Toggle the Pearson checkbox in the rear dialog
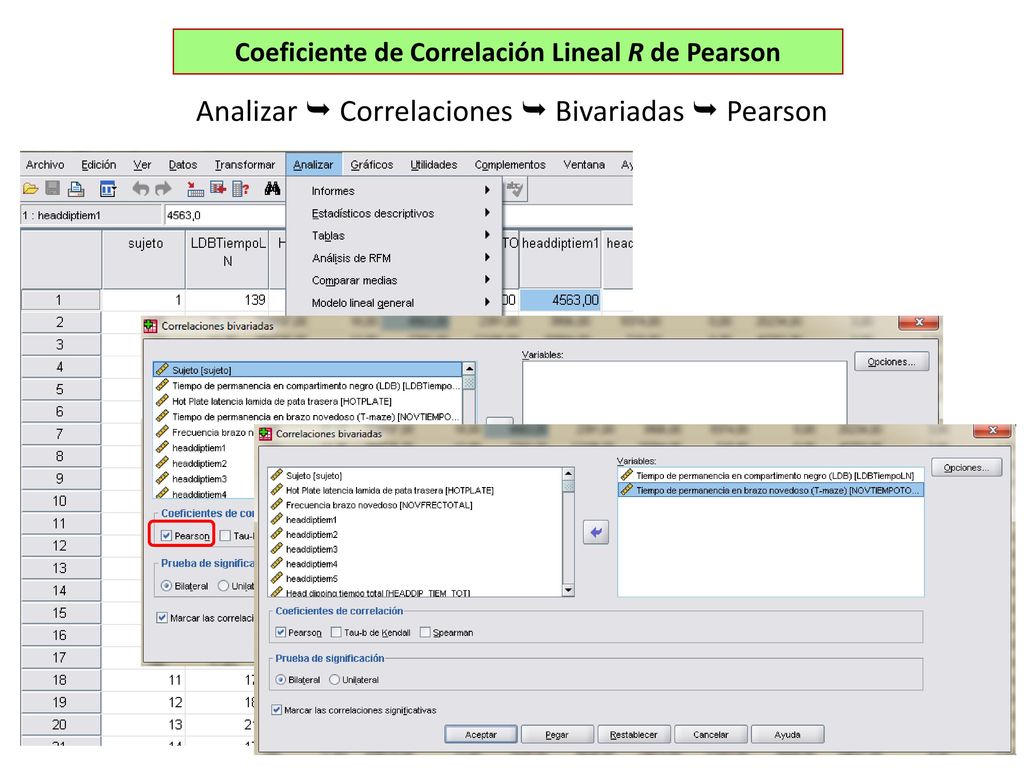Screen dimensions: 1024x768 [167, 536]
